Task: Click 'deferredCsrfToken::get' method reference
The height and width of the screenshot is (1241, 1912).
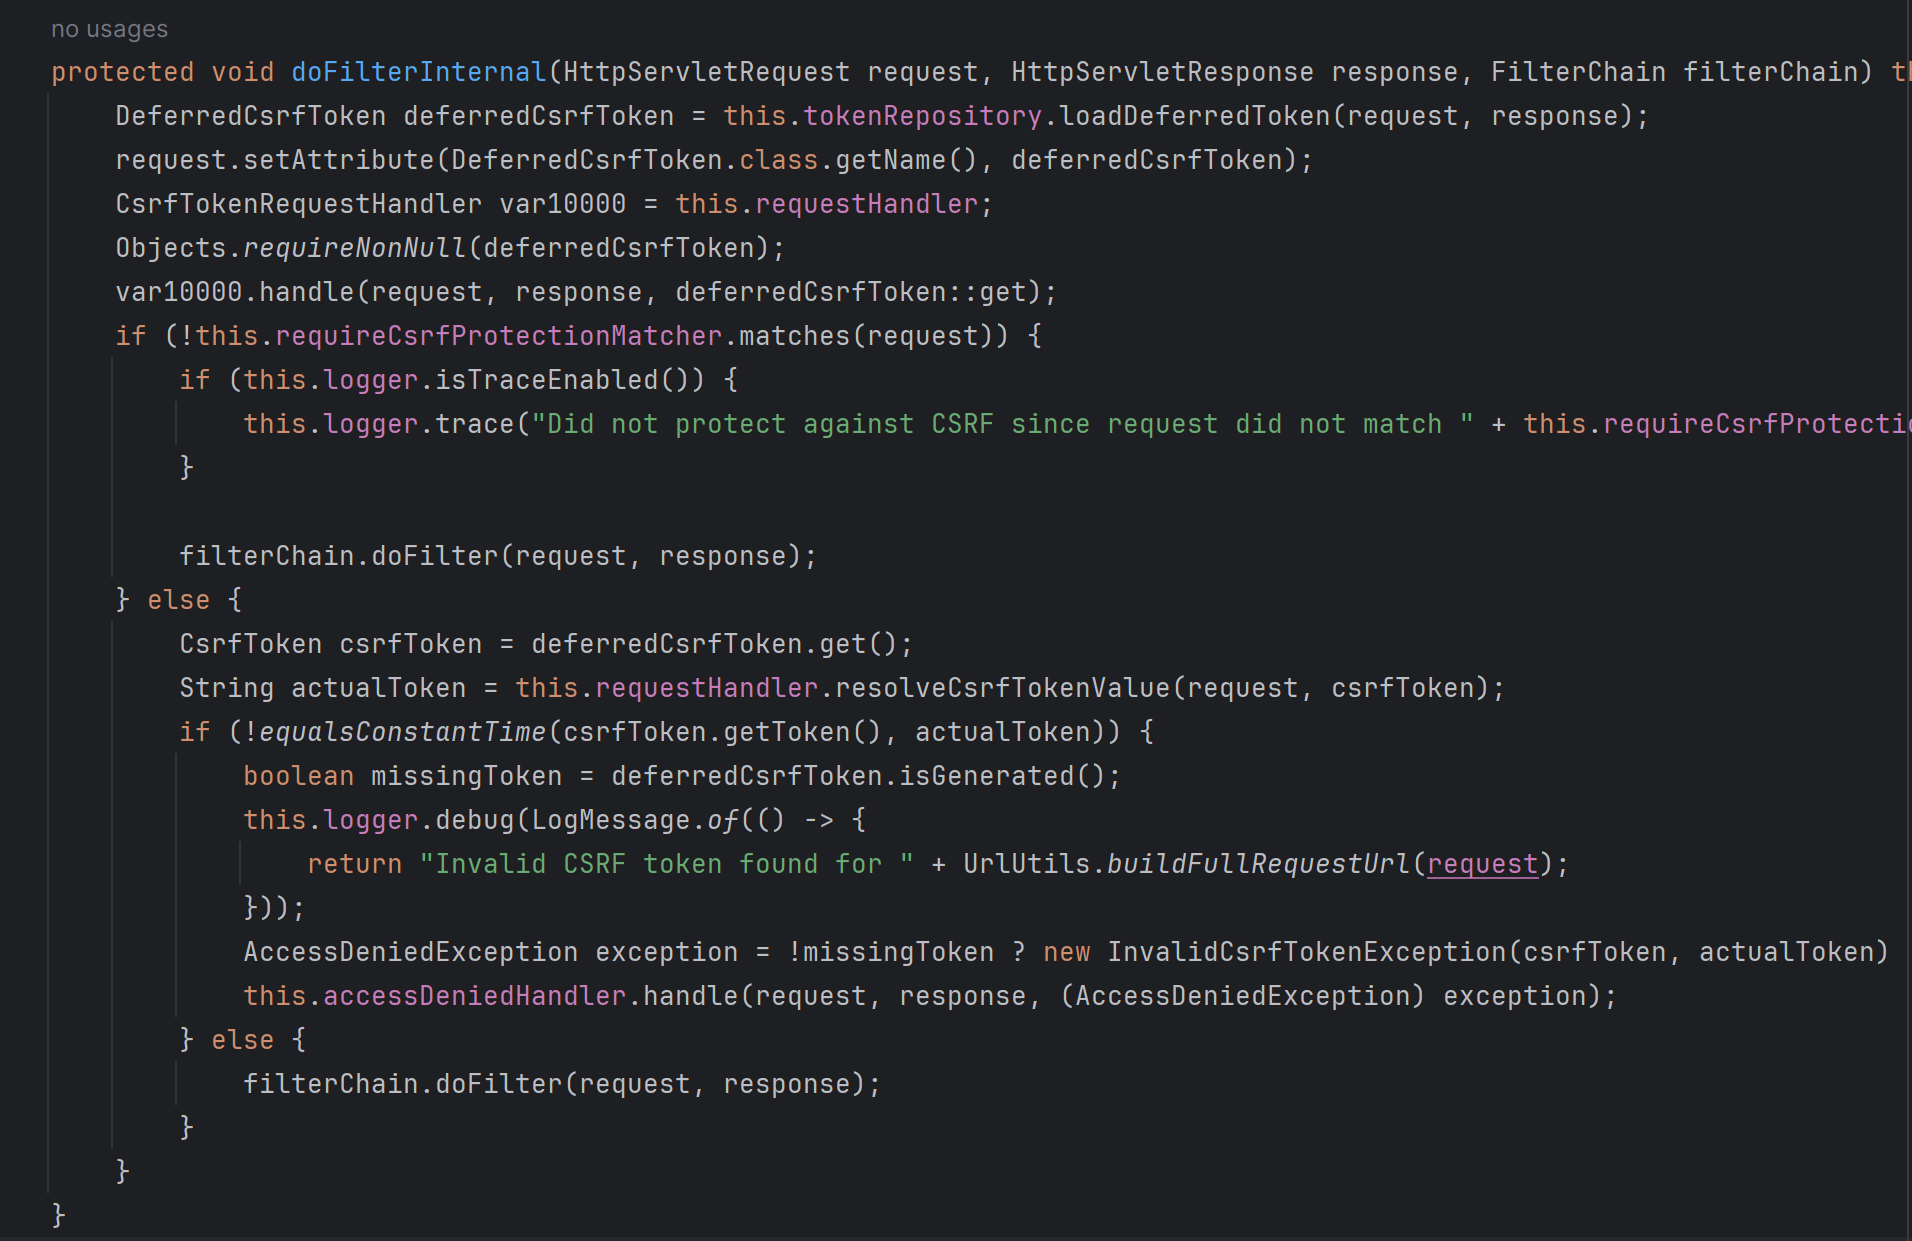Action: [x=851, y=292]
